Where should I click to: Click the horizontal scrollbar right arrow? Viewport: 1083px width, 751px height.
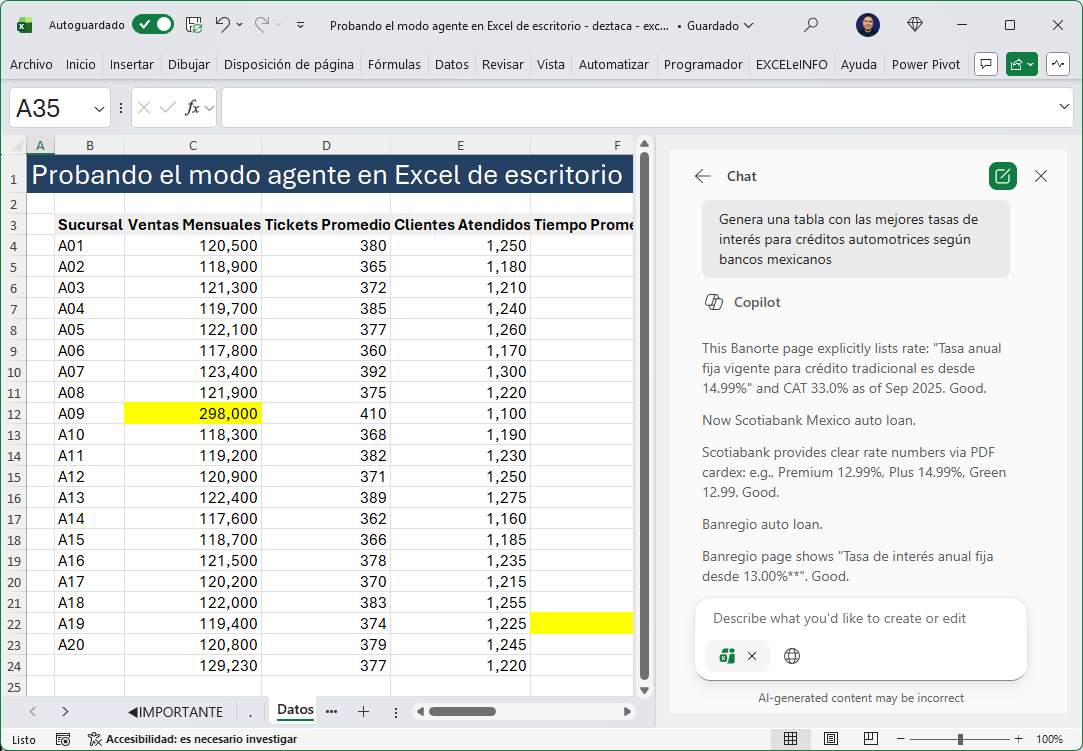[627, 712]
